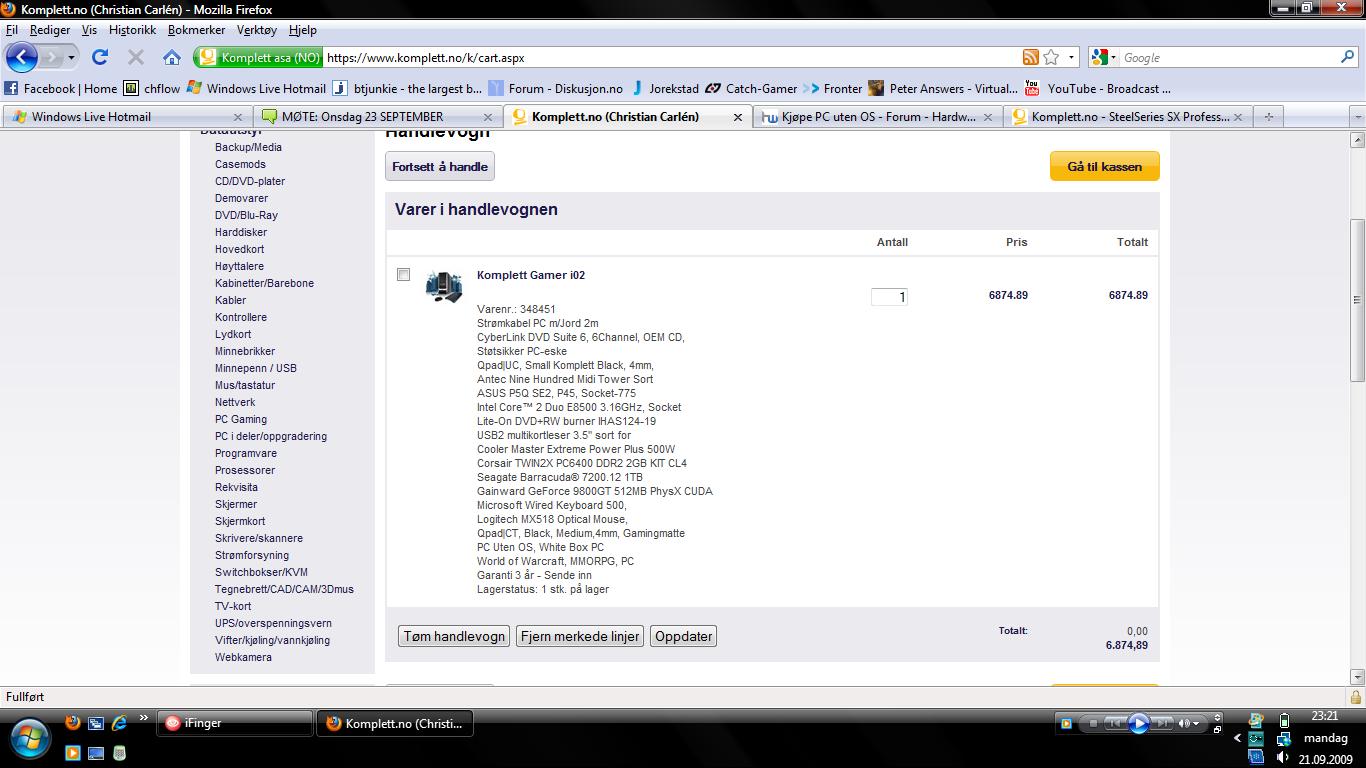
Task: Open the Rediger menu
Action: click(49, 30)
